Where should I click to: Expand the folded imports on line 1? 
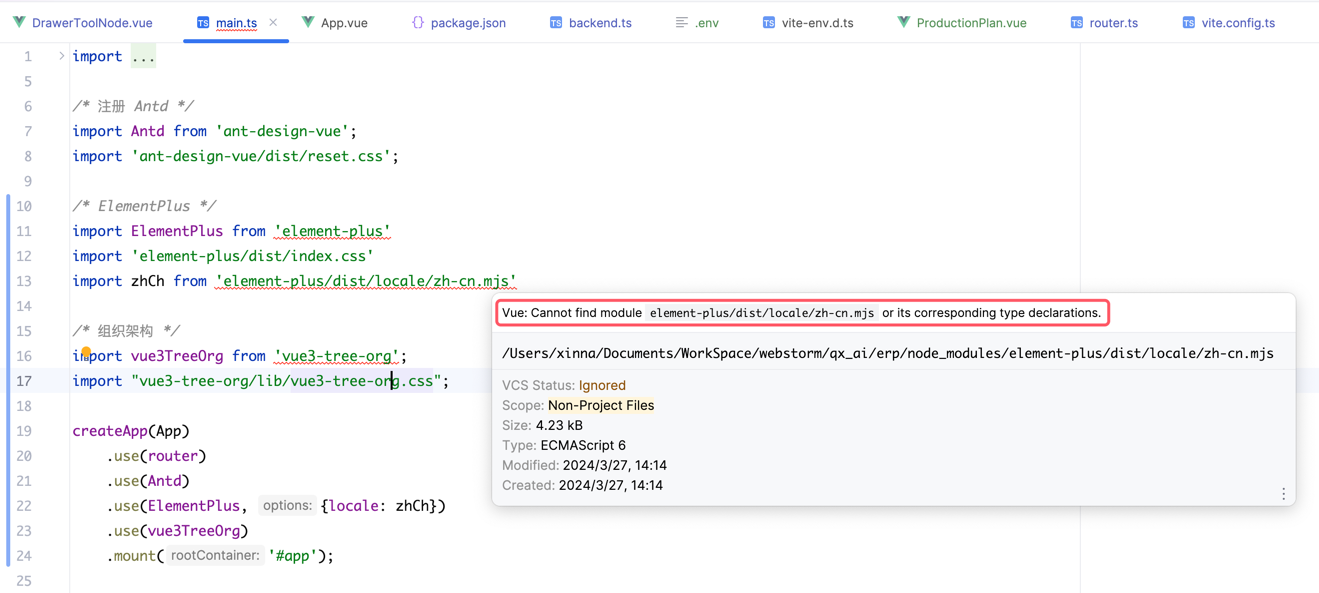(x=61, y=56)
